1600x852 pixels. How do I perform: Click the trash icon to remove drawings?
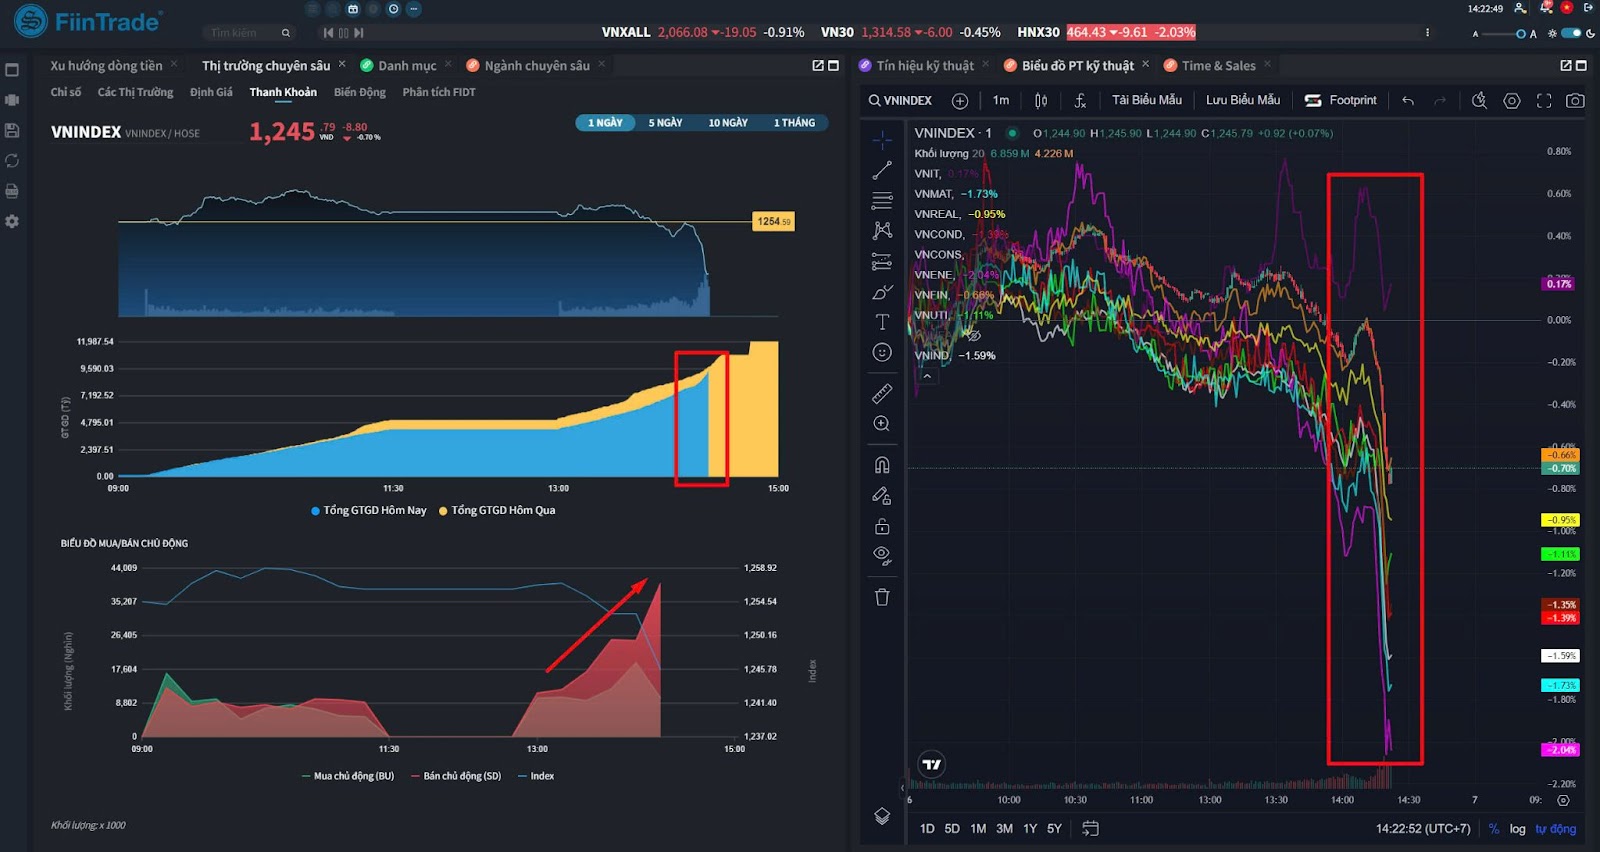coord(881,597)
